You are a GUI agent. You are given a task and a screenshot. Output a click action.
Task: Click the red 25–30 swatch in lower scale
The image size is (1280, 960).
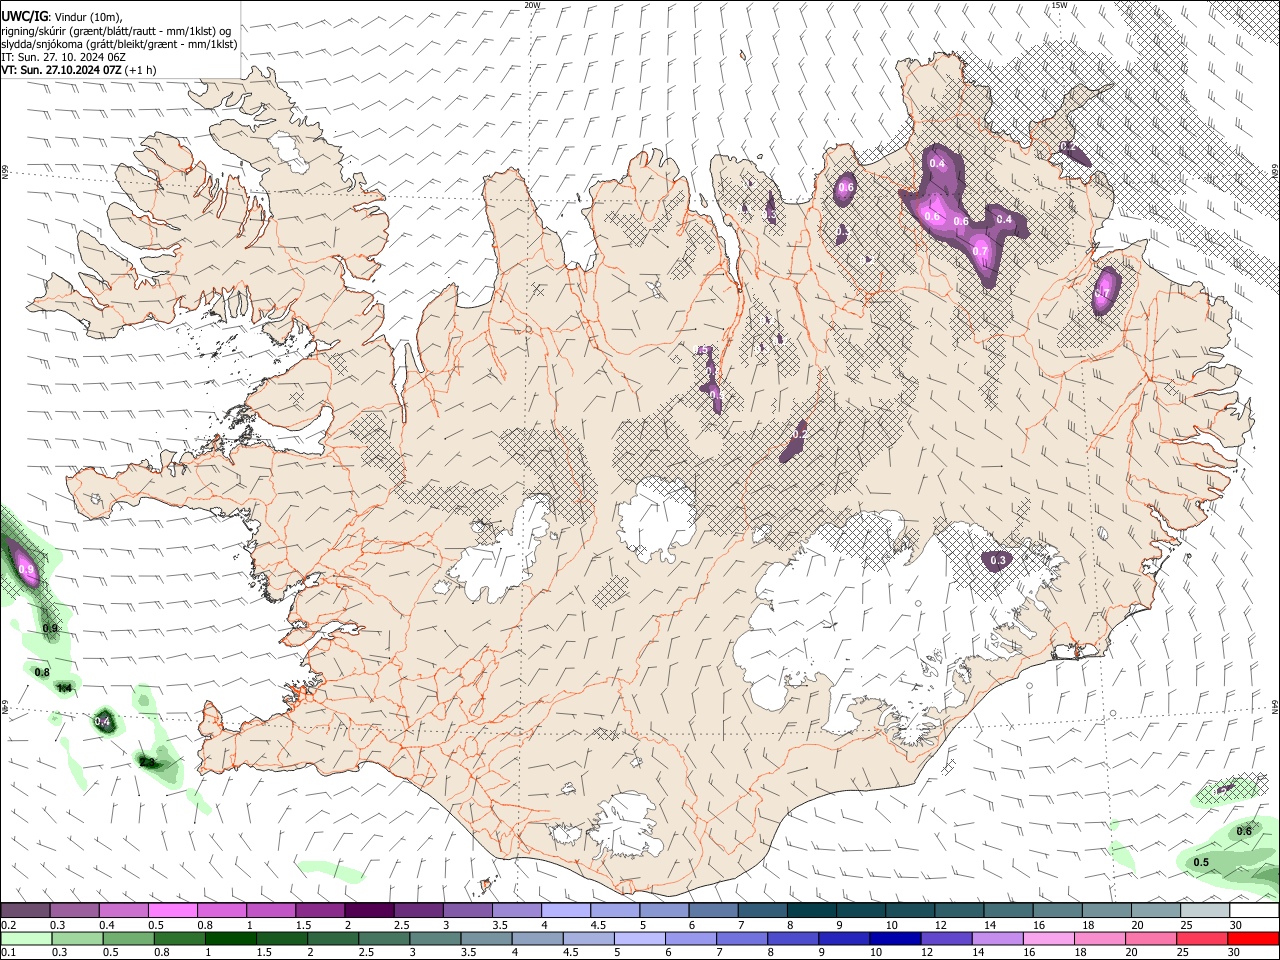1202,938
